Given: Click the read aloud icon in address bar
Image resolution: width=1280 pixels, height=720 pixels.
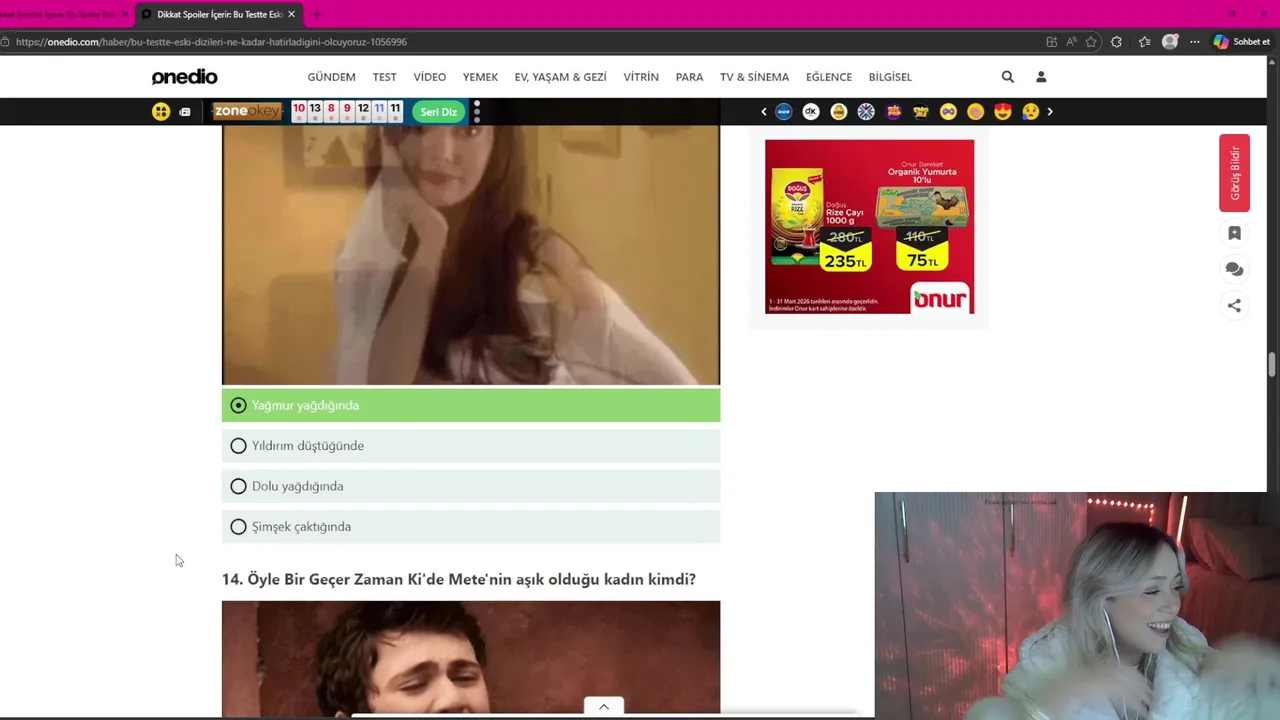Looking at the screenshot, I should (1071, 42).
